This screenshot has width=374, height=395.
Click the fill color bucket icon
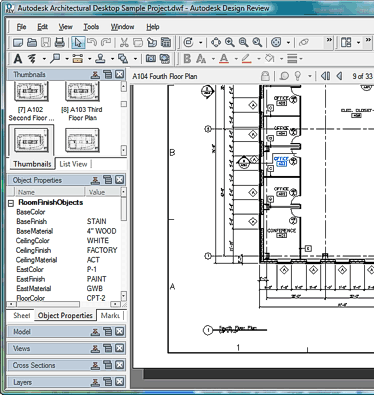[x=270, y=59]
